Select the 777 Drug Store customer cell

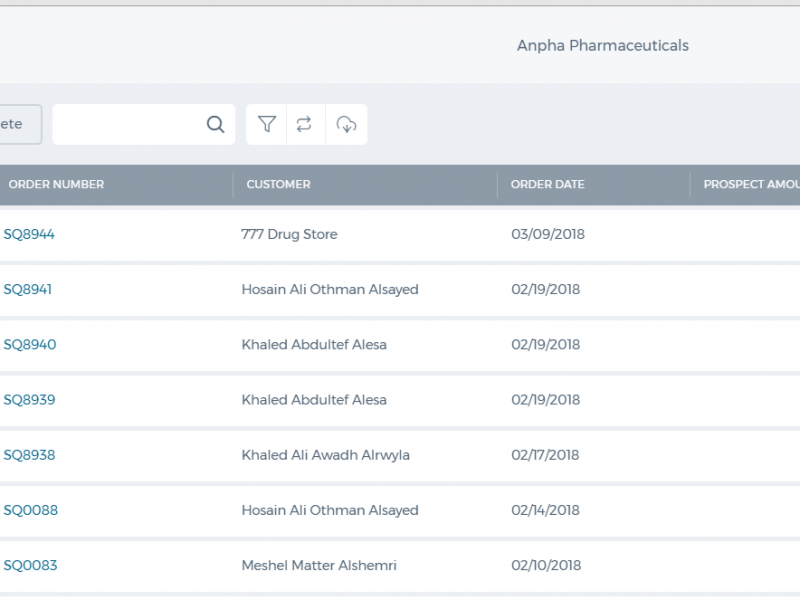289,234
